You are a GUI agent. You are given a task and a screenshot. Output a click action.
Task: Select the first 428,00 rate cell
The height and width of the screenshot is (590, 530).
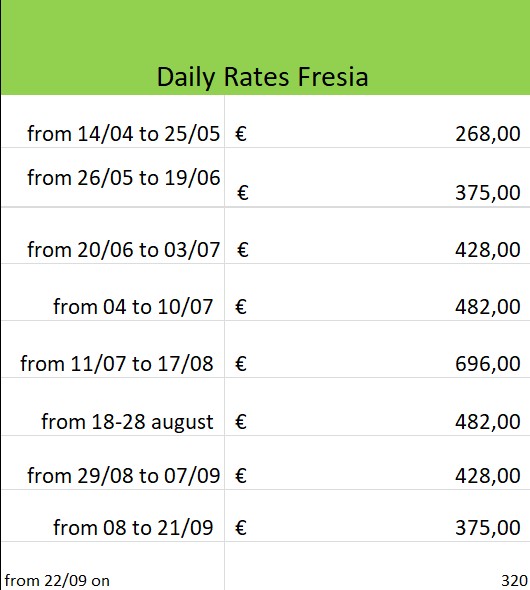click(x=377, y=235)
